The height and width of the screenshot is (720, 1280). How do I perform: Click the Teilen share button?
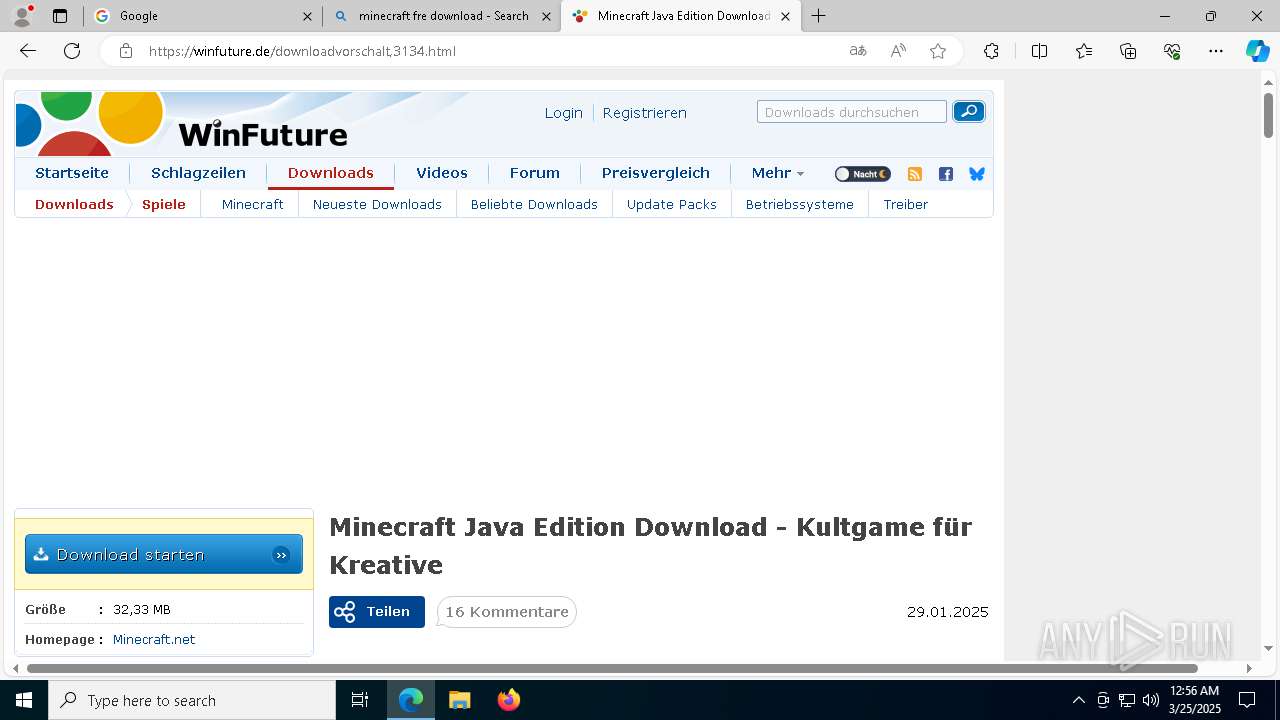377,612
